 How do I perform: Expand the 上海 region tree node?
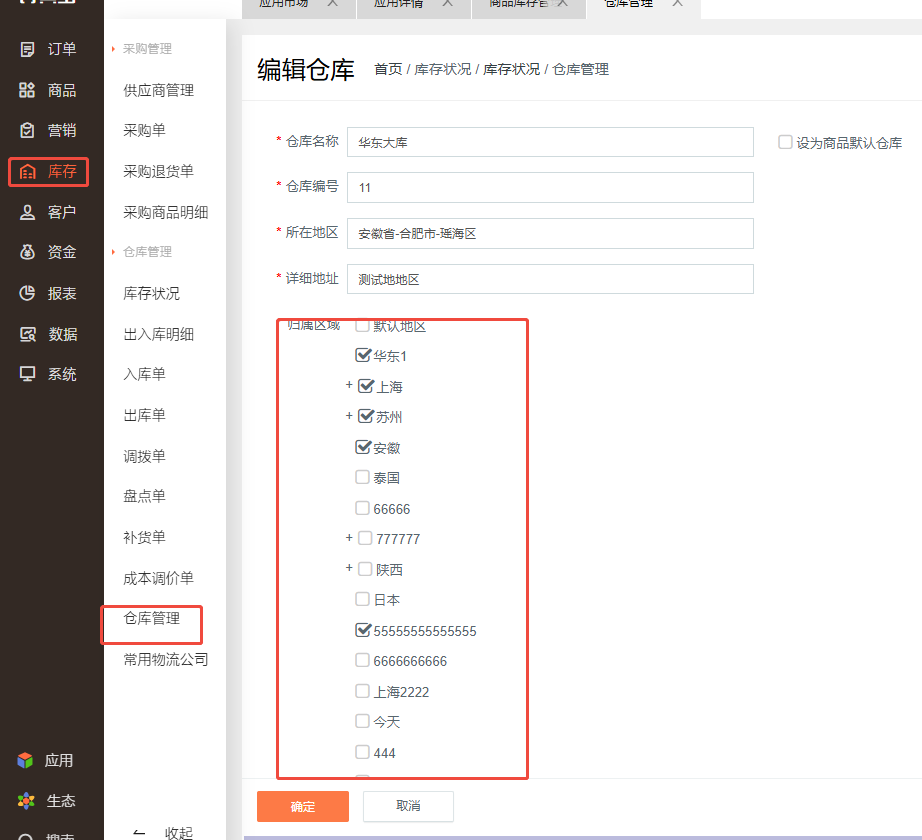pyautogui.click(x=349, y=385)
